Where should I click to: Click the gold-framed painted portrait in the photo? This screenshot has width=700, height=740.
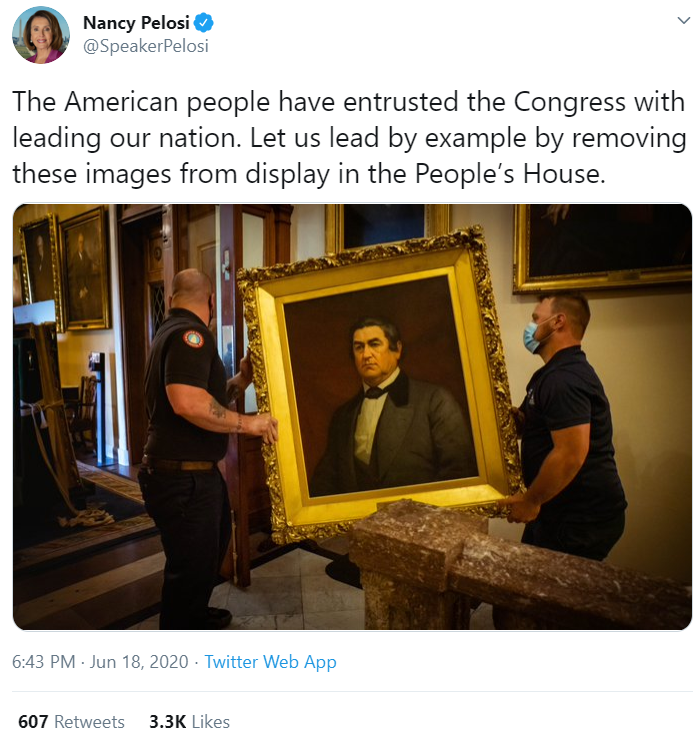(x=381, y=385)
